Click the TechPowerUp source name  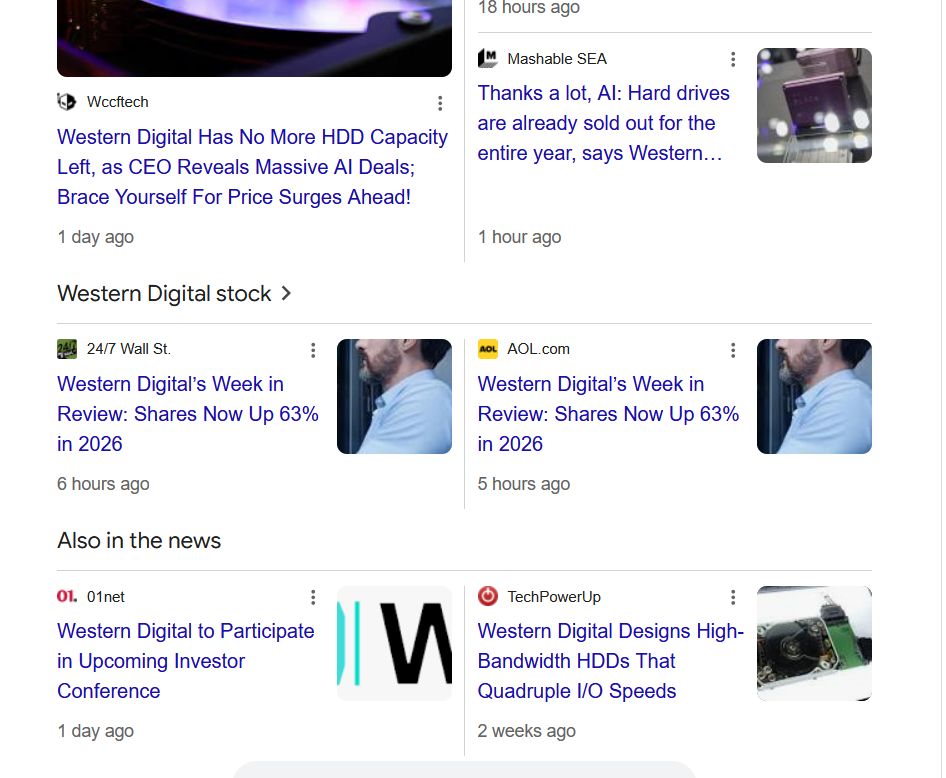554,596
